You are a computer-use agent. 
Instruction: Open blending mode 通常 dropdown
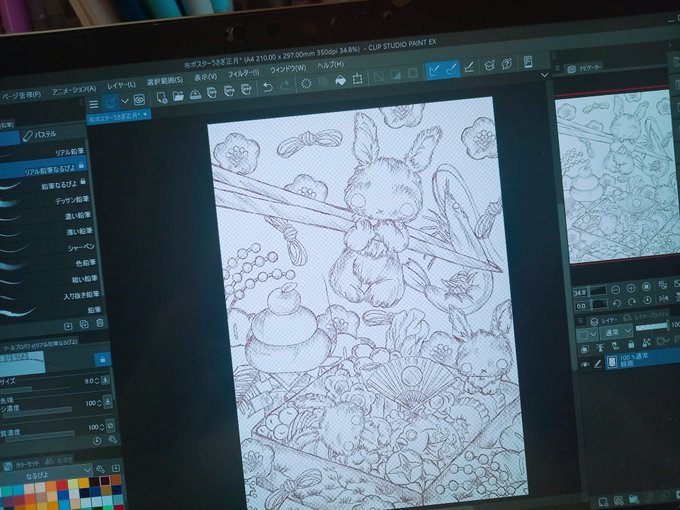pos(615,332)
